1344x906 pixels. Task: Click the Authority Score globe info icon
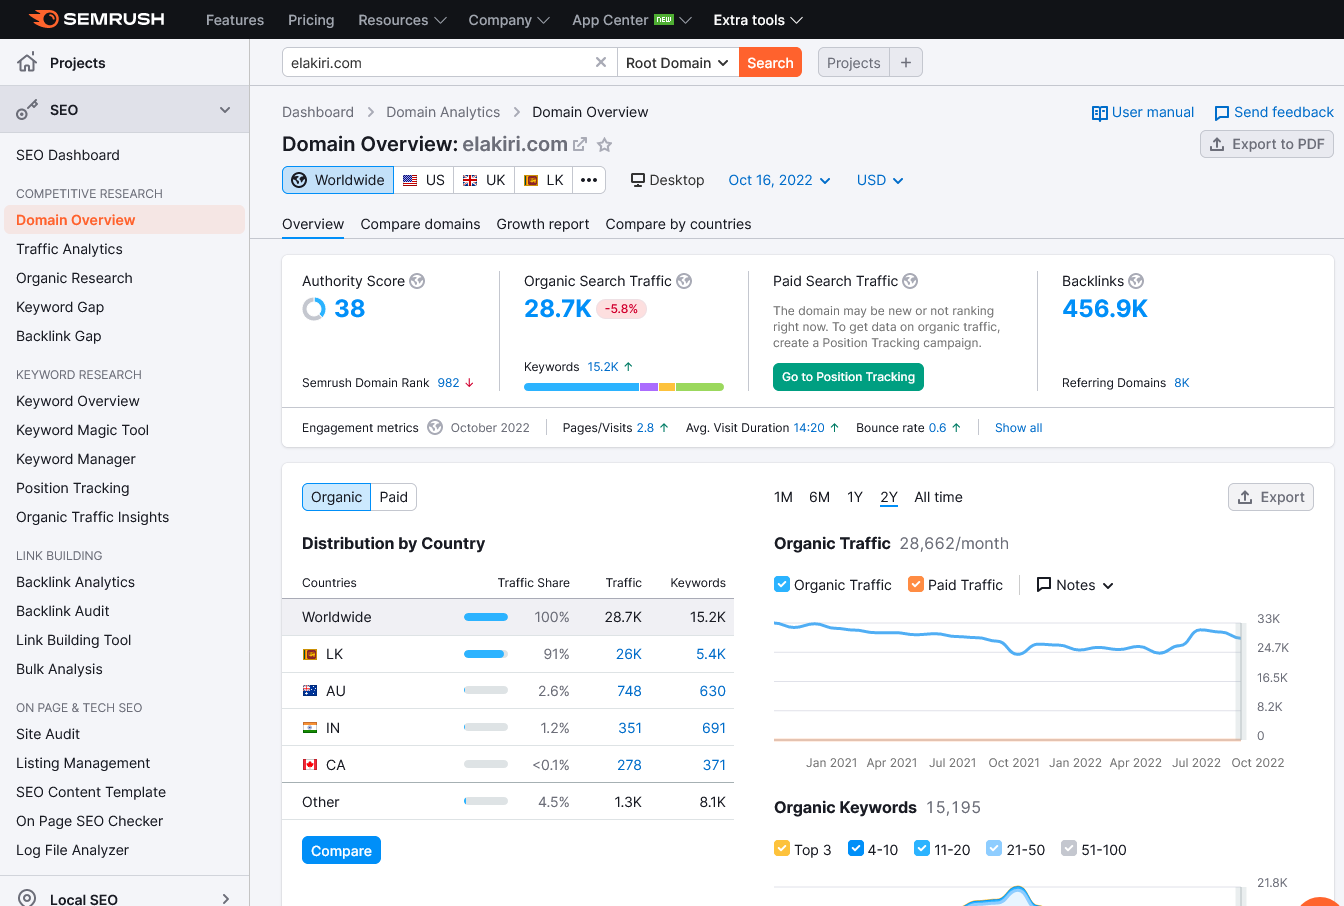click(x=417, y=281)
